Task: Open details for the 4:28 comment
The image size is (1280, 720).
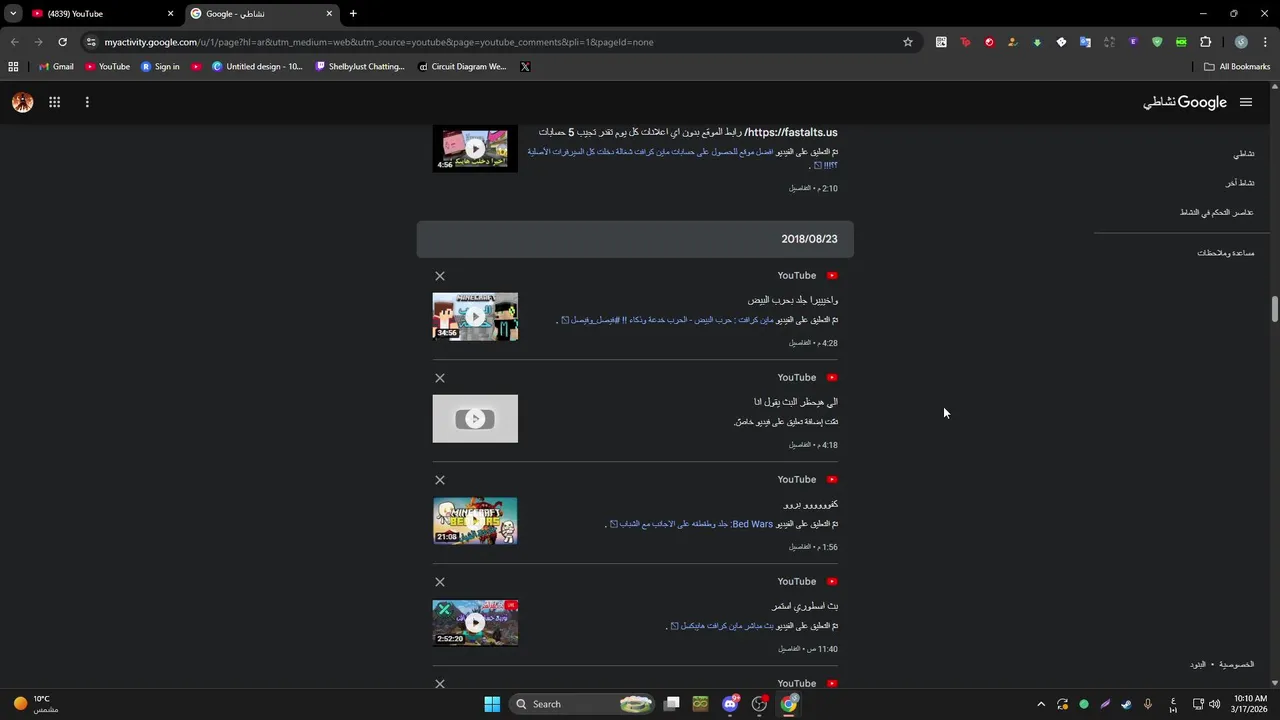Action: (799, 343)
